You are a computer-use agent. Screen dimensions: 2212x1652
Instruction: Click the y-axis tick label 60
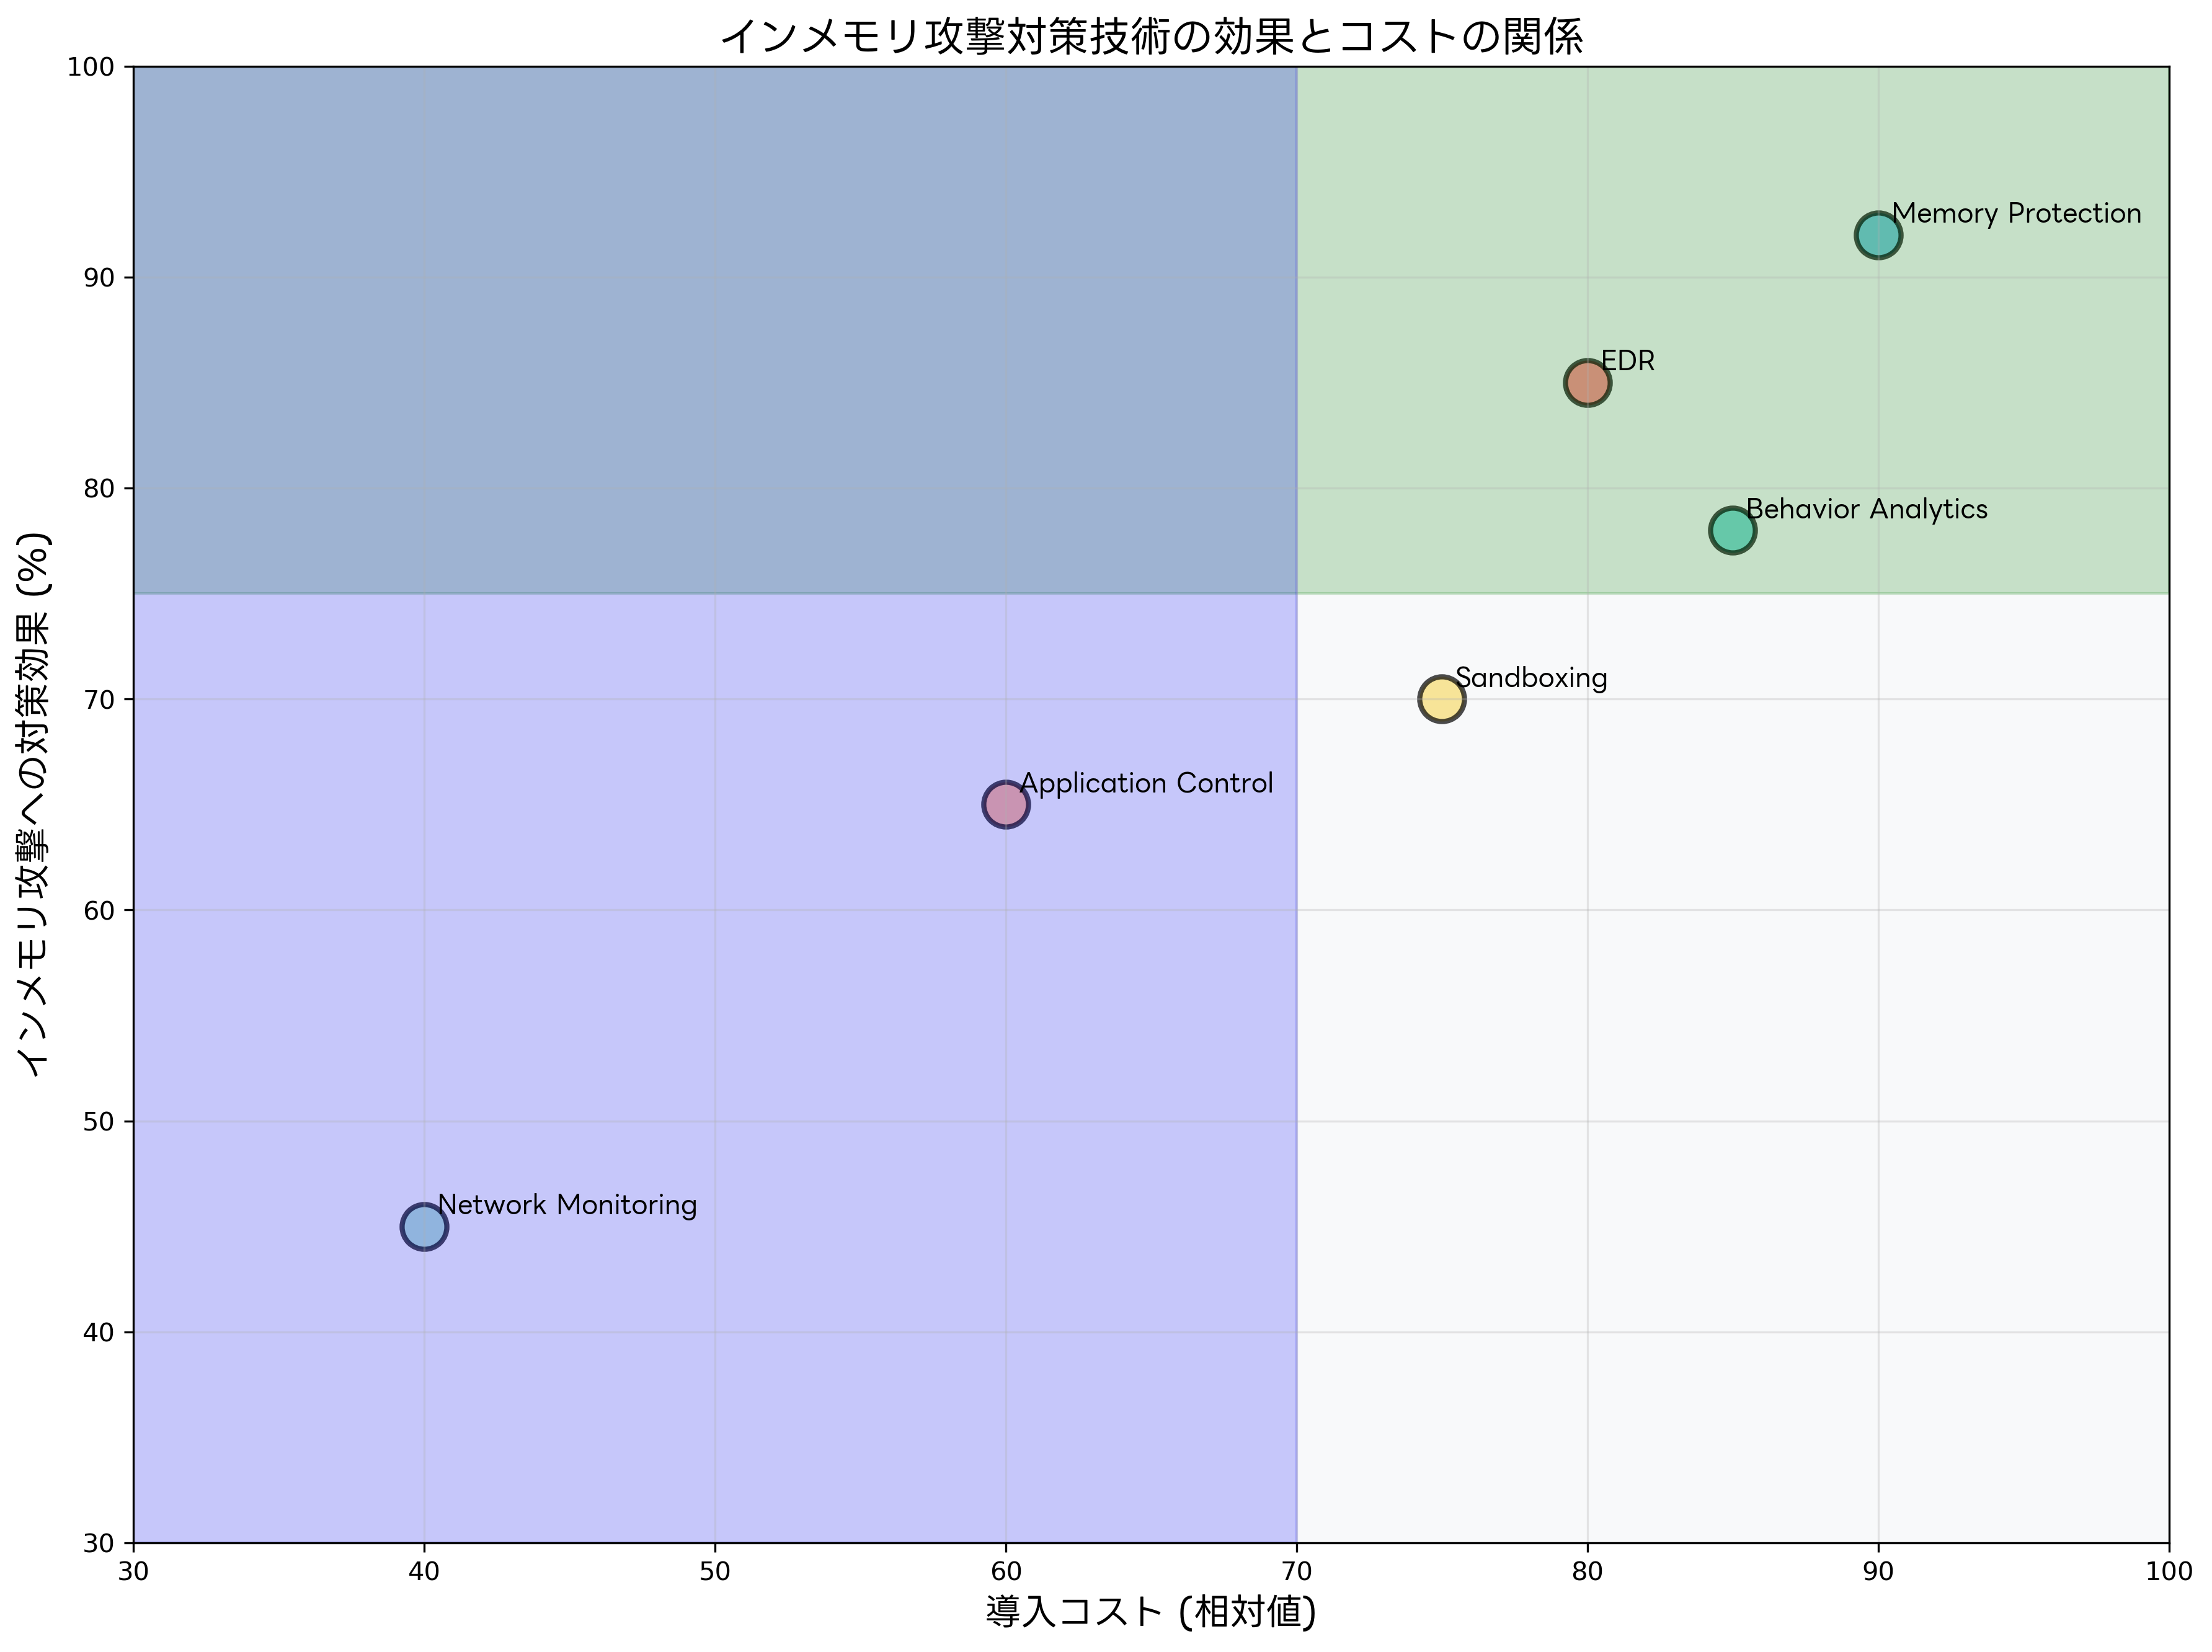tap(103, 911)
